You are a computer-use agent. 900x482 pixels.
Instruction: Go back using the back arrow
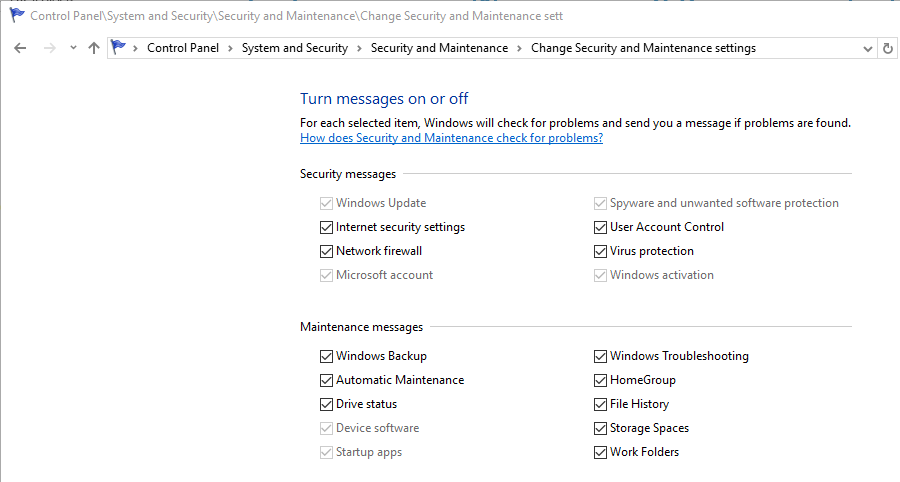pos(20,48)
